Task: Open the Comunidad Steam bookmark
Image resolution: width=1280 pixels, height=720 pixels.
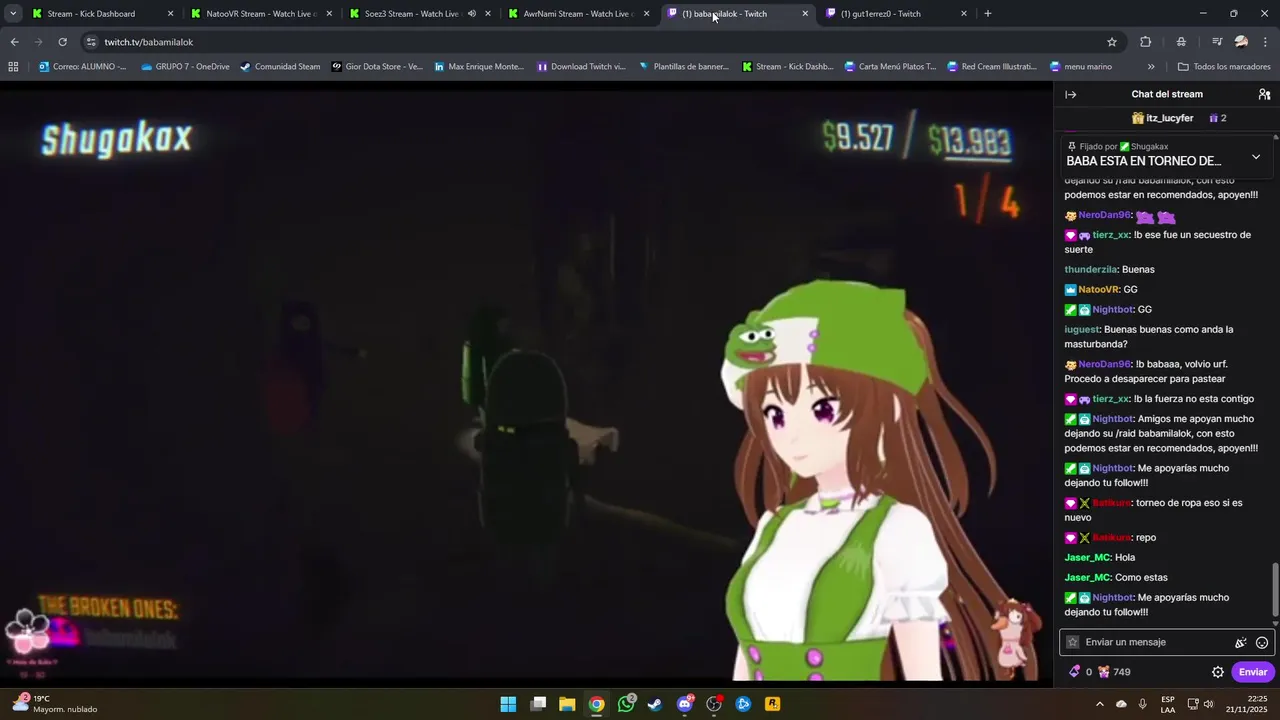Action: (x=280, y=67)
